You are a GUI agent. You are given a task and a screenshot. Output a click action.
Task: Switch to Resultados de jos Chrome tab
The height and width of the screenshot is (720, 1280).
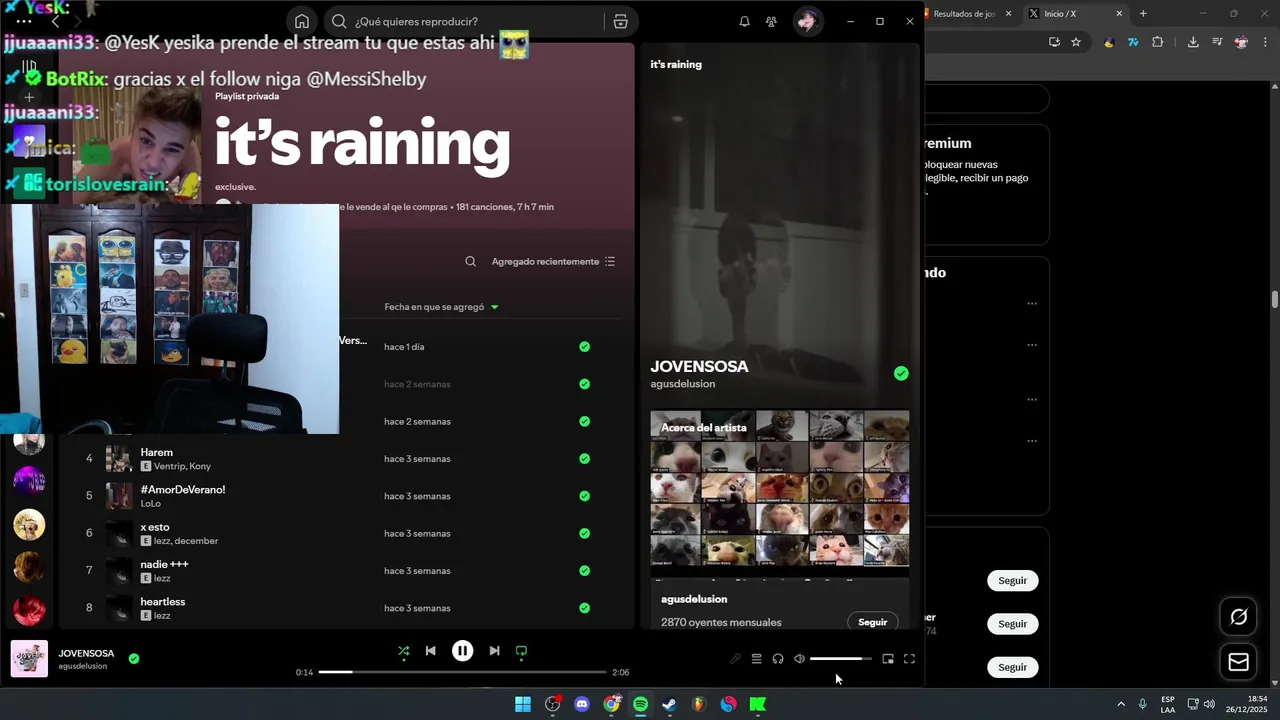[x=965, y=14]
